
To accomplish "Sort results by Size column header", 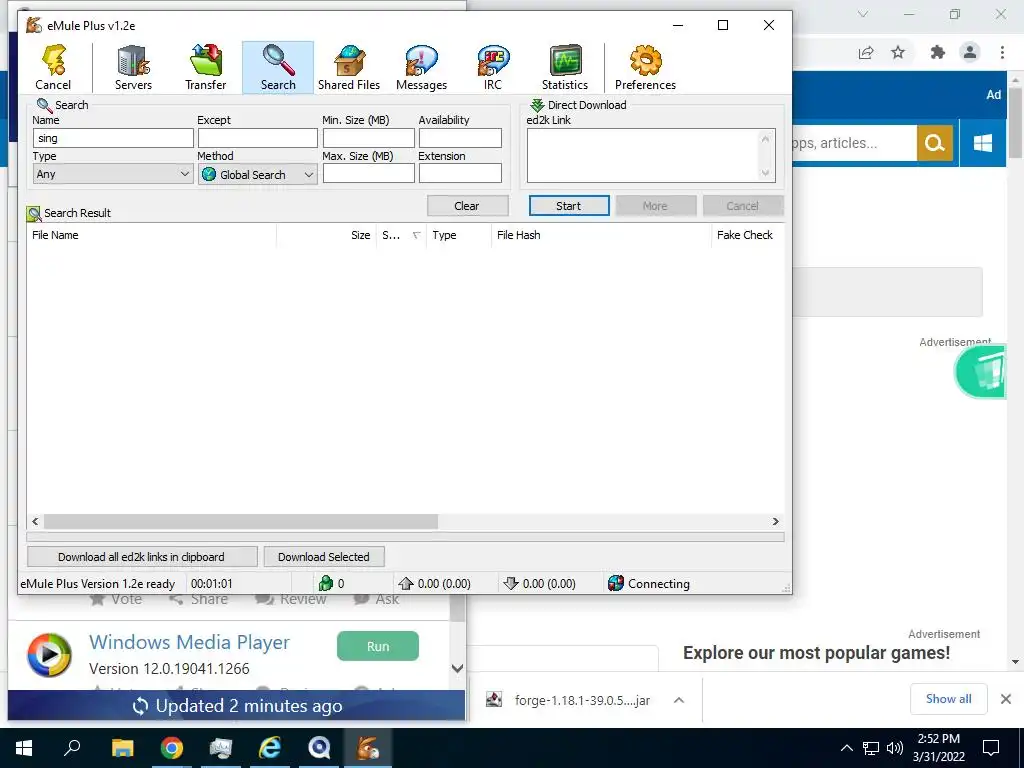I will coord(327,235).
